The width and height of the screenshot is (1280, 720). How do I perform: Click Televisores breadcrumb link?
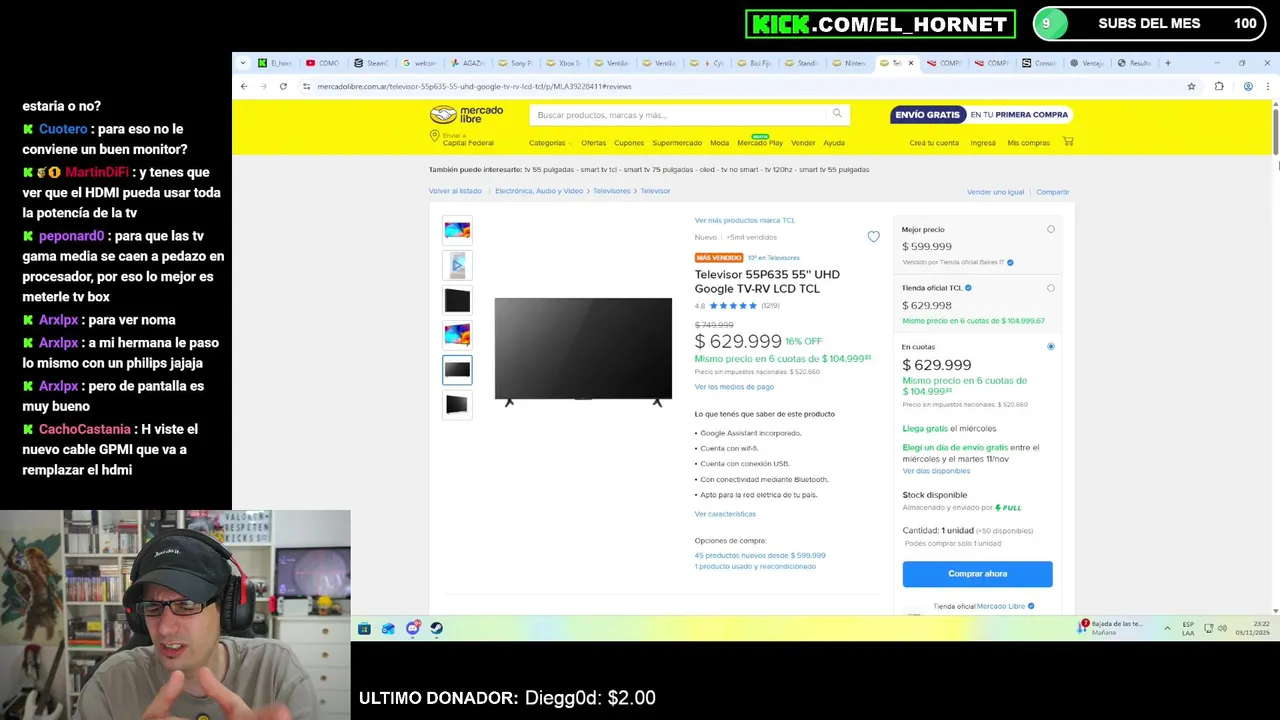[x=612, y=191]
